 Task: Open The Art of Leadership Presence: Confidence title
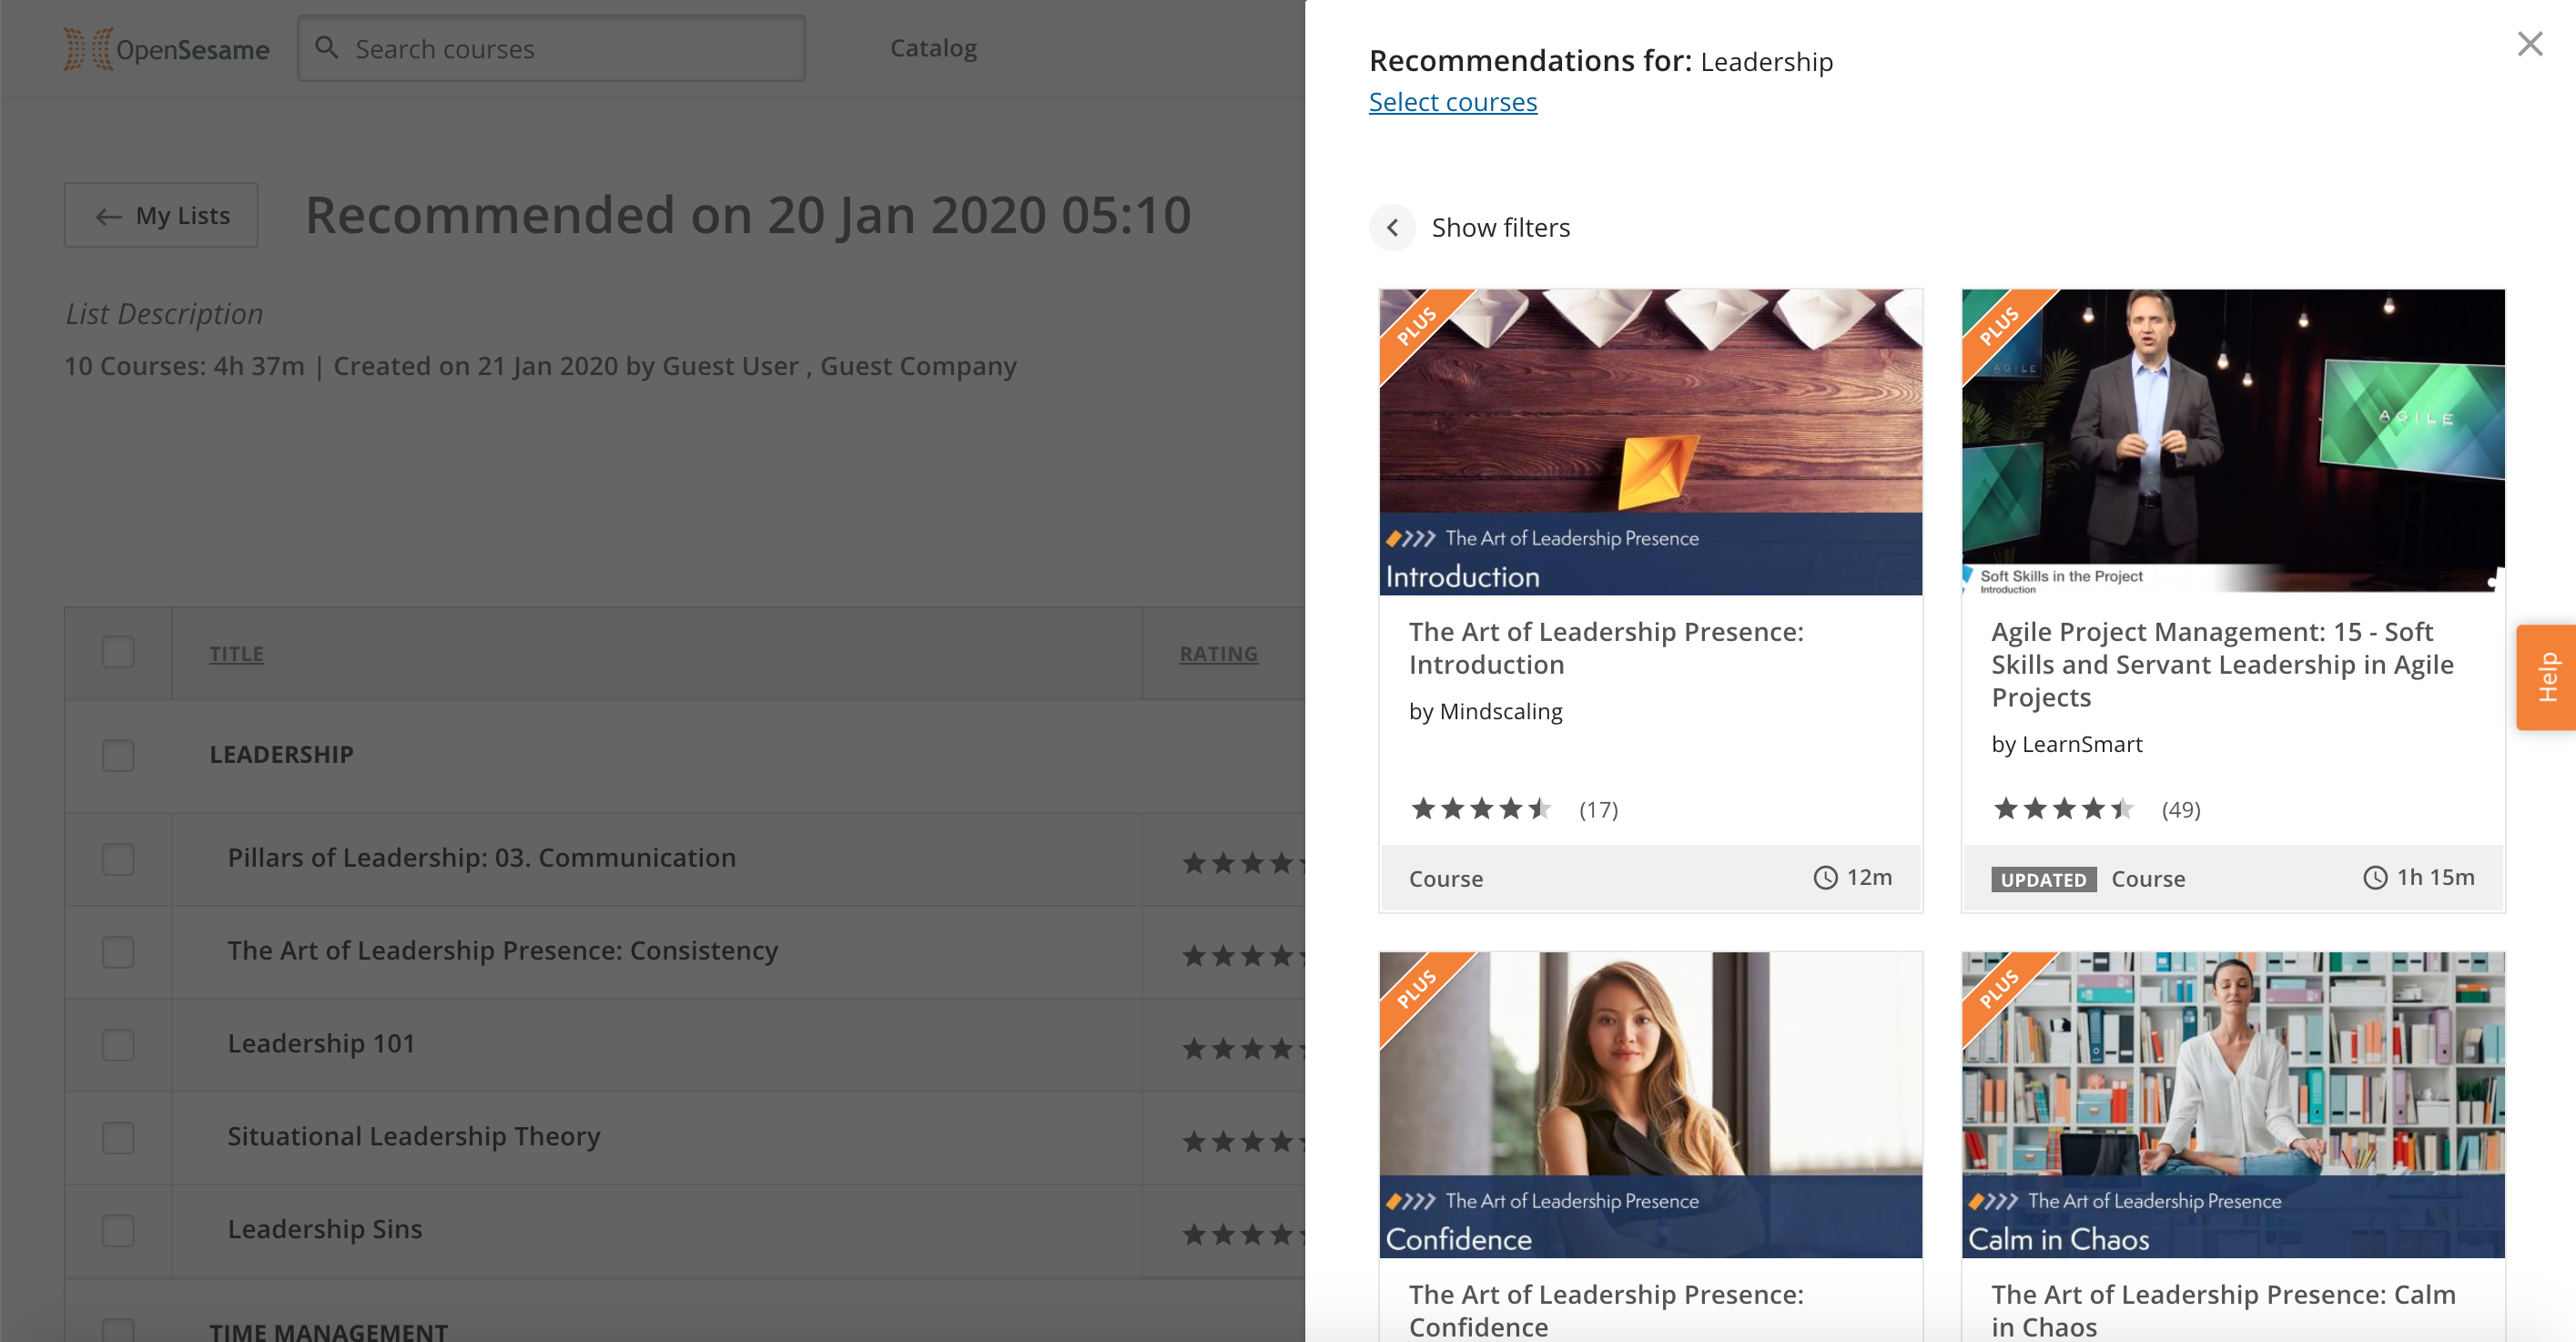point(1606,1310)
